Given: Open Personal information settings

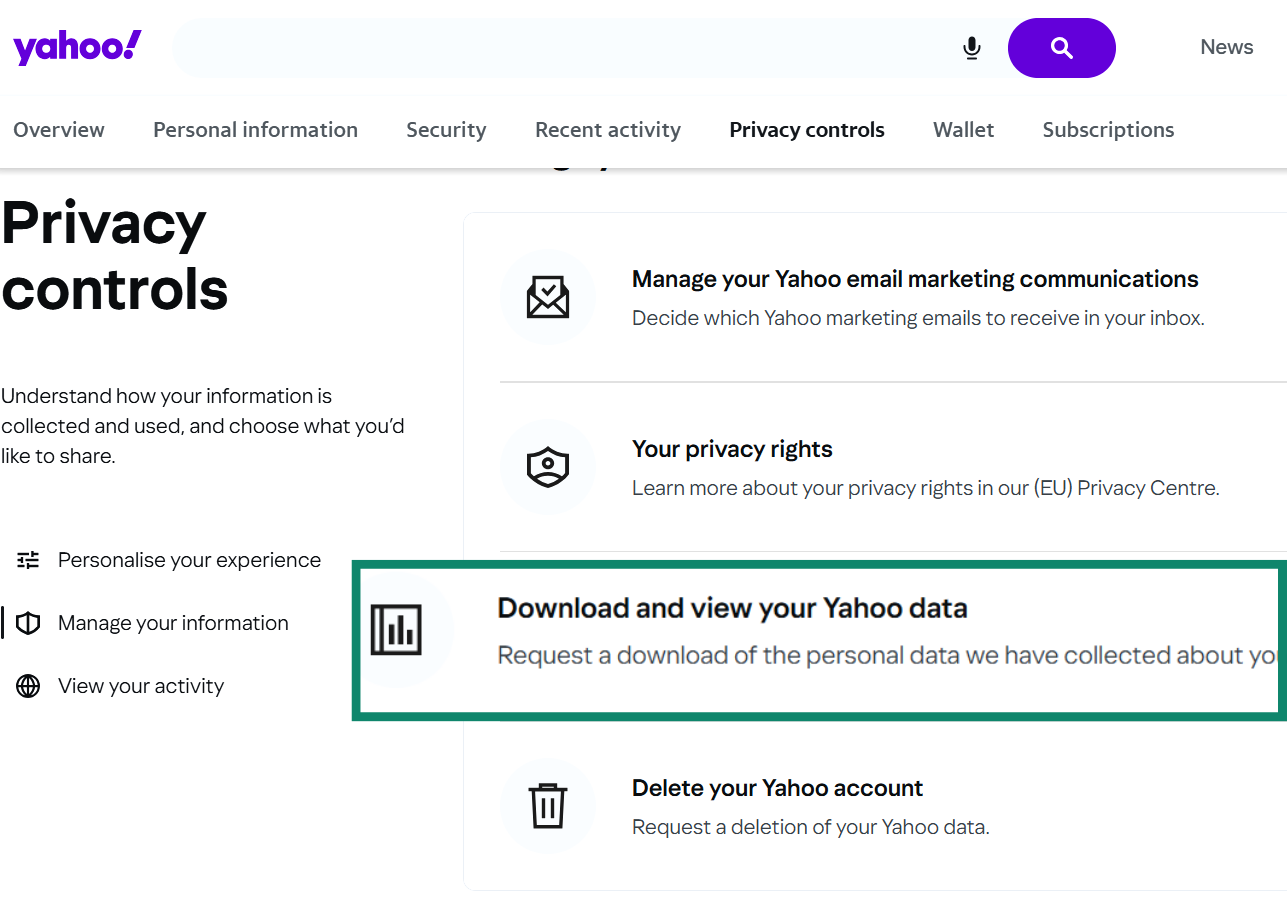Looking at the screenshot, I should tap(255, 130).
